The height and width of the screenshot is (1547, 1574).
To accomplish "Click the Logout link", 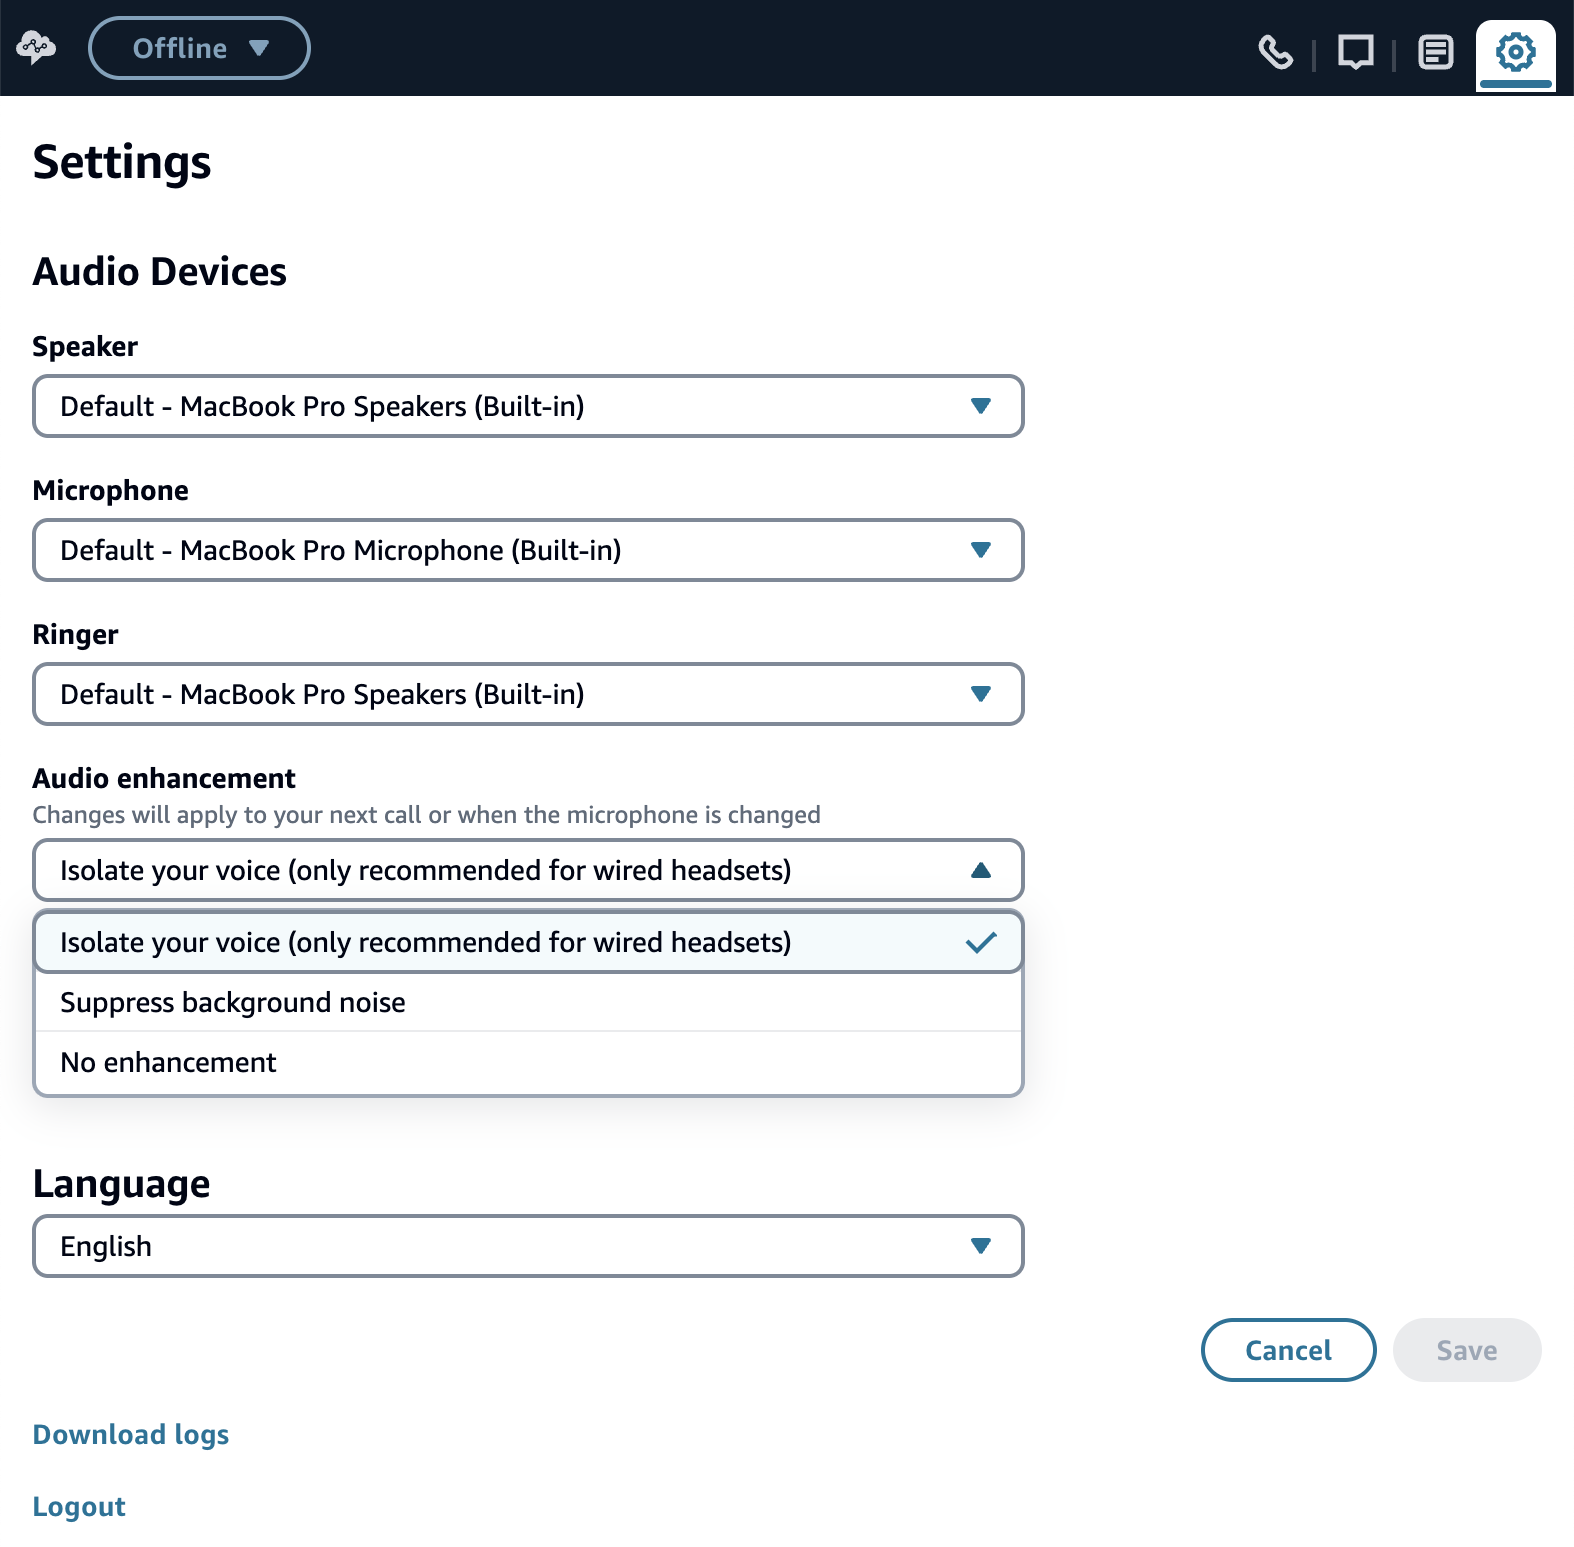I will point(79,1506).
